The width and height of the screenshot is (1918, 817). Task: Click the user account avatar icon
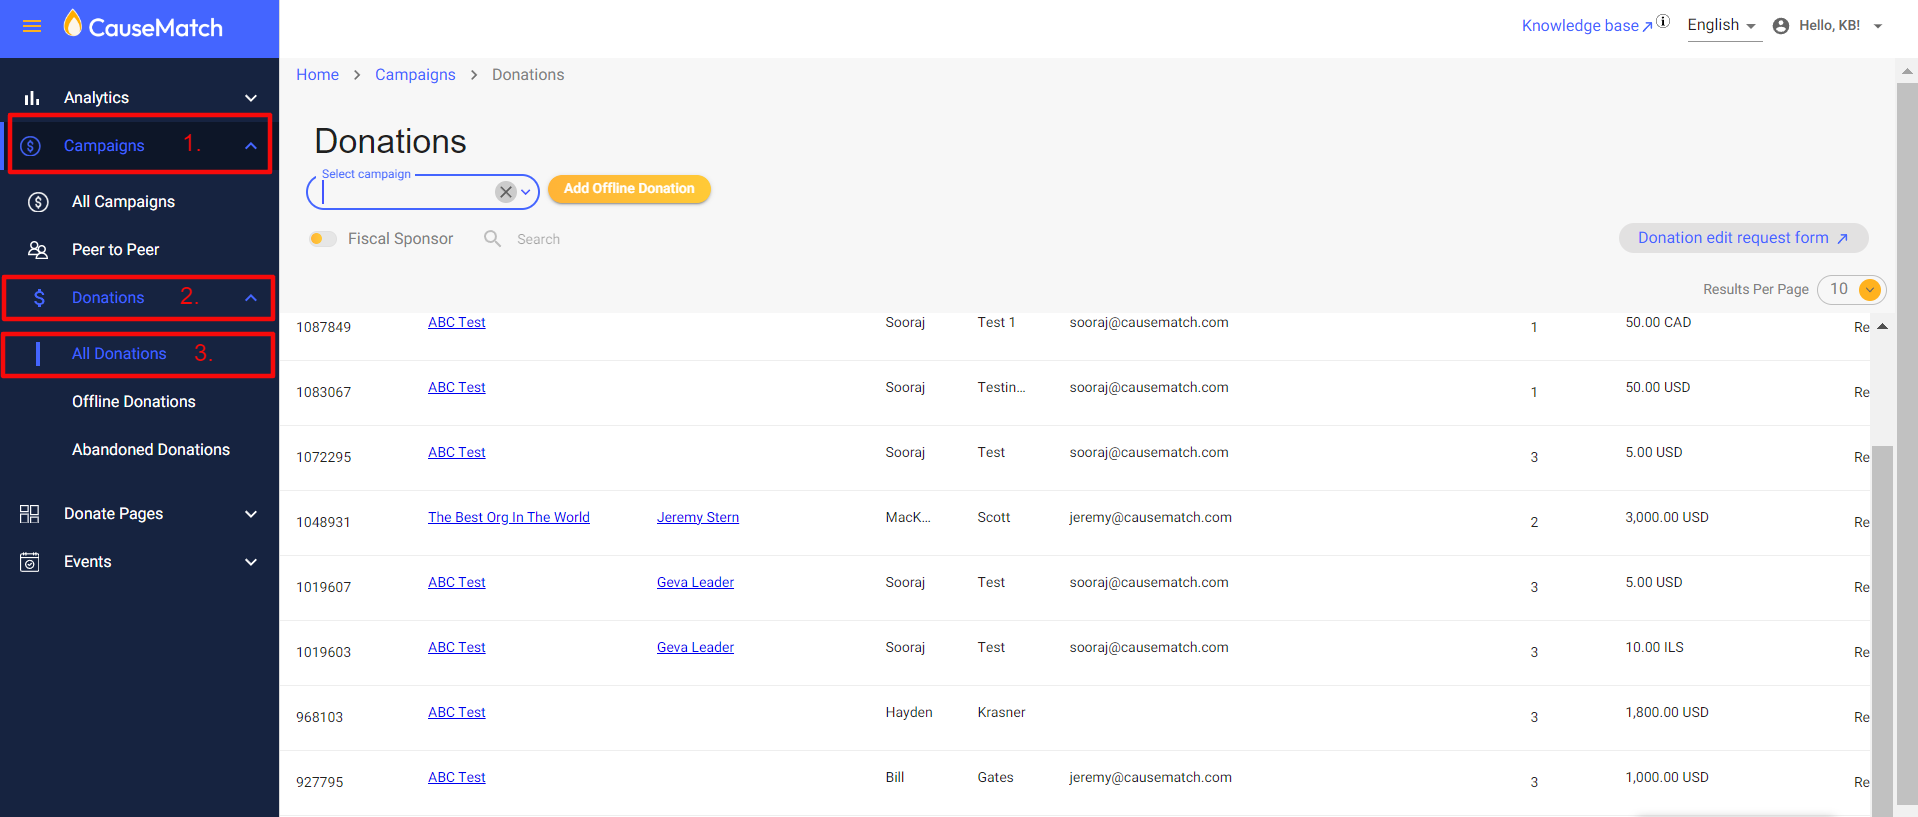[1781, 26]
